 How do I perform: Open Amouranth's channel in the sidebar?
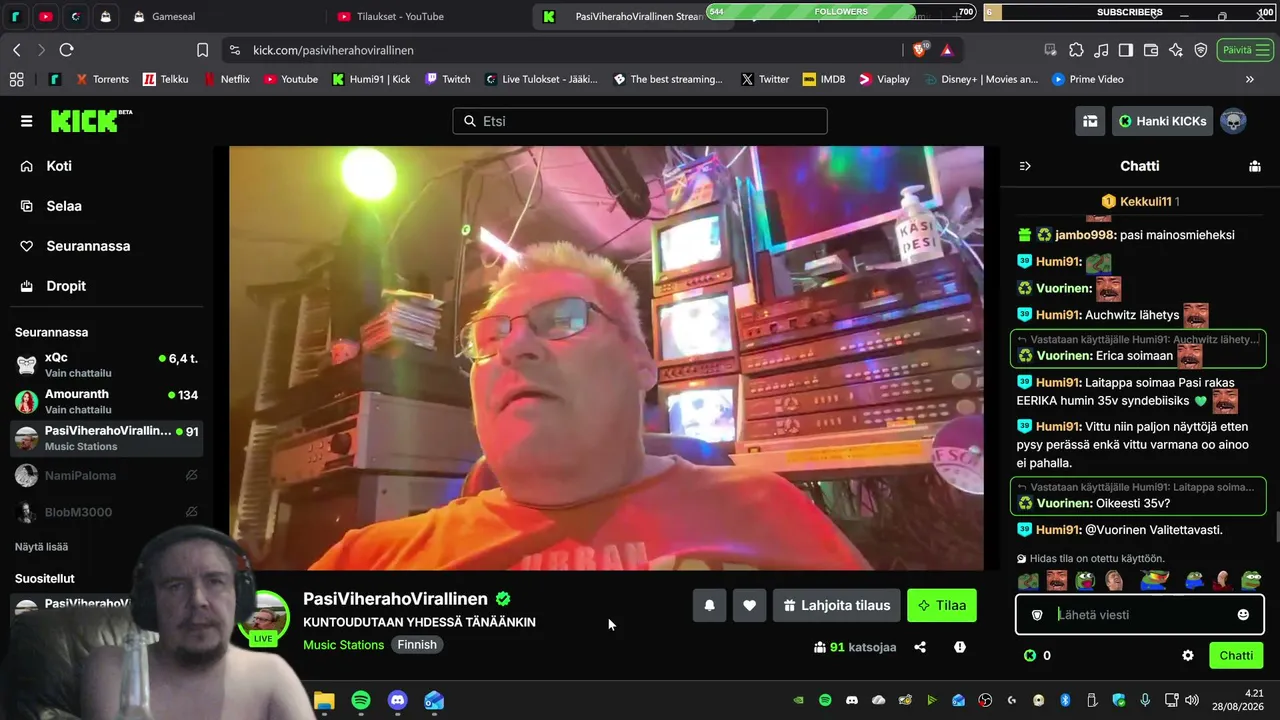(107, 402)
